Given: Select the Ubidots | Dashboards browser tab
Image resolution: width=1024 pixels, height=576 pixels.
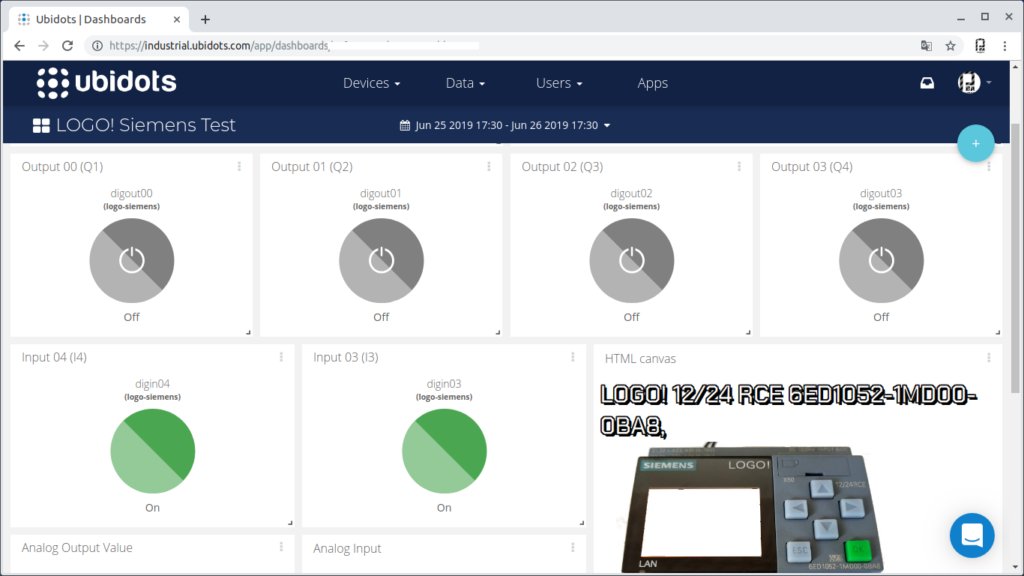Looking at the screenshot, I should [99, 20].
